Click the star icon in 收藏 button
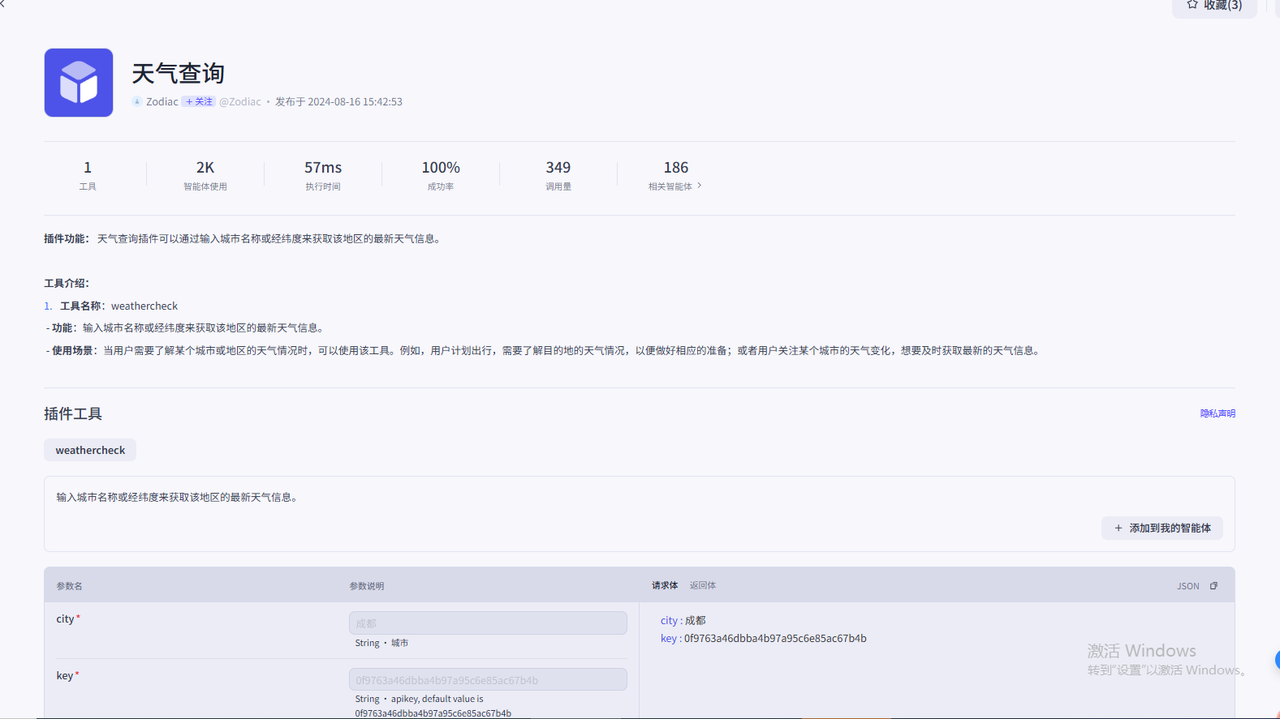The height and width of the screenshot is (719, 1280). coord(1192,5)
